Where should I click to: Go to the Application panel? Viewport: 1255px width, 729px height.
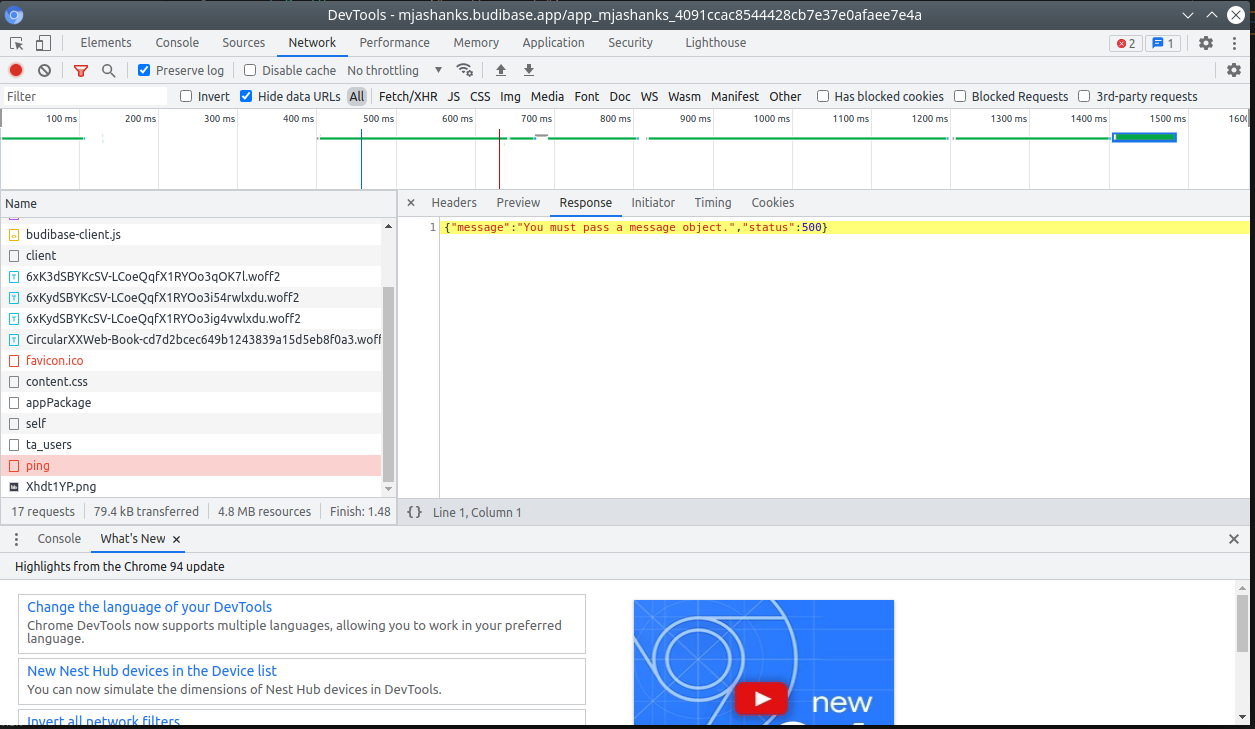(553, 43)
